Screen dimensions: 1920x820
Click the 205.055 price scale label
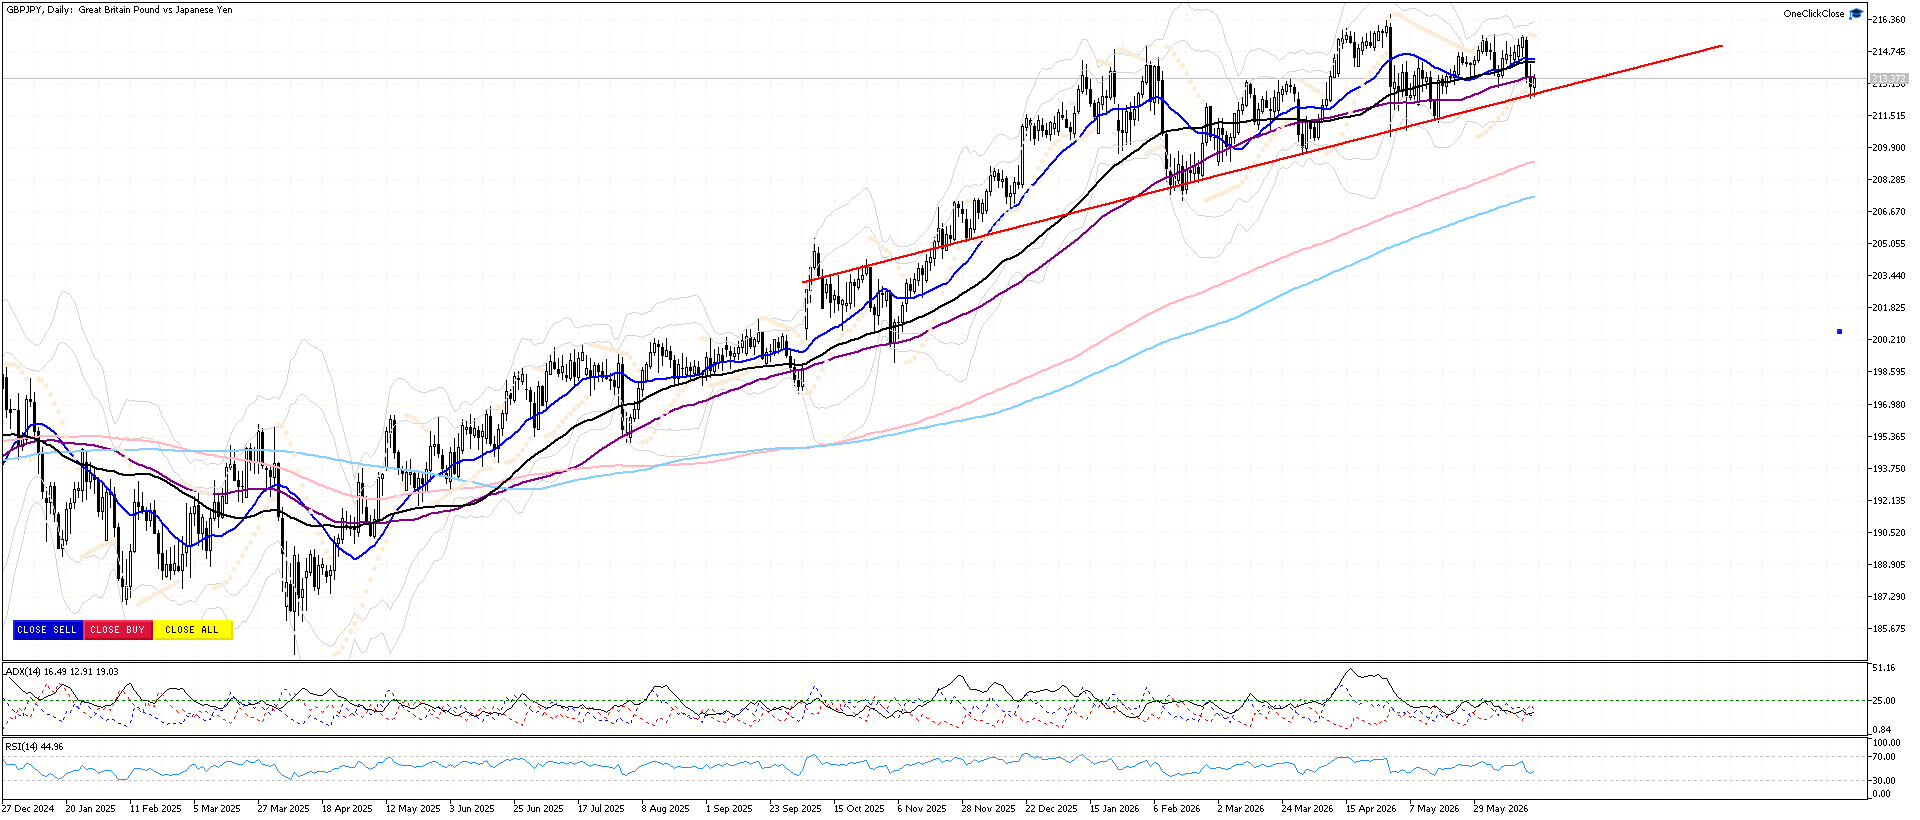pyautogui.click(x=1888, y=244)
